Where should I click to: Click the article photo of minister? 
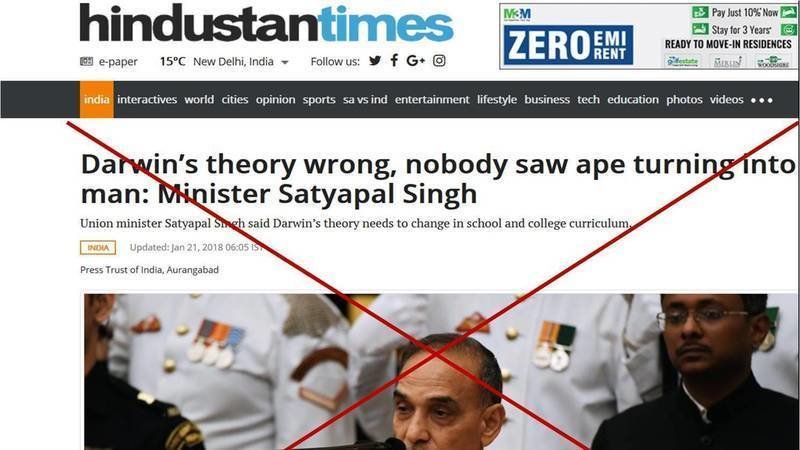(440, 371)
